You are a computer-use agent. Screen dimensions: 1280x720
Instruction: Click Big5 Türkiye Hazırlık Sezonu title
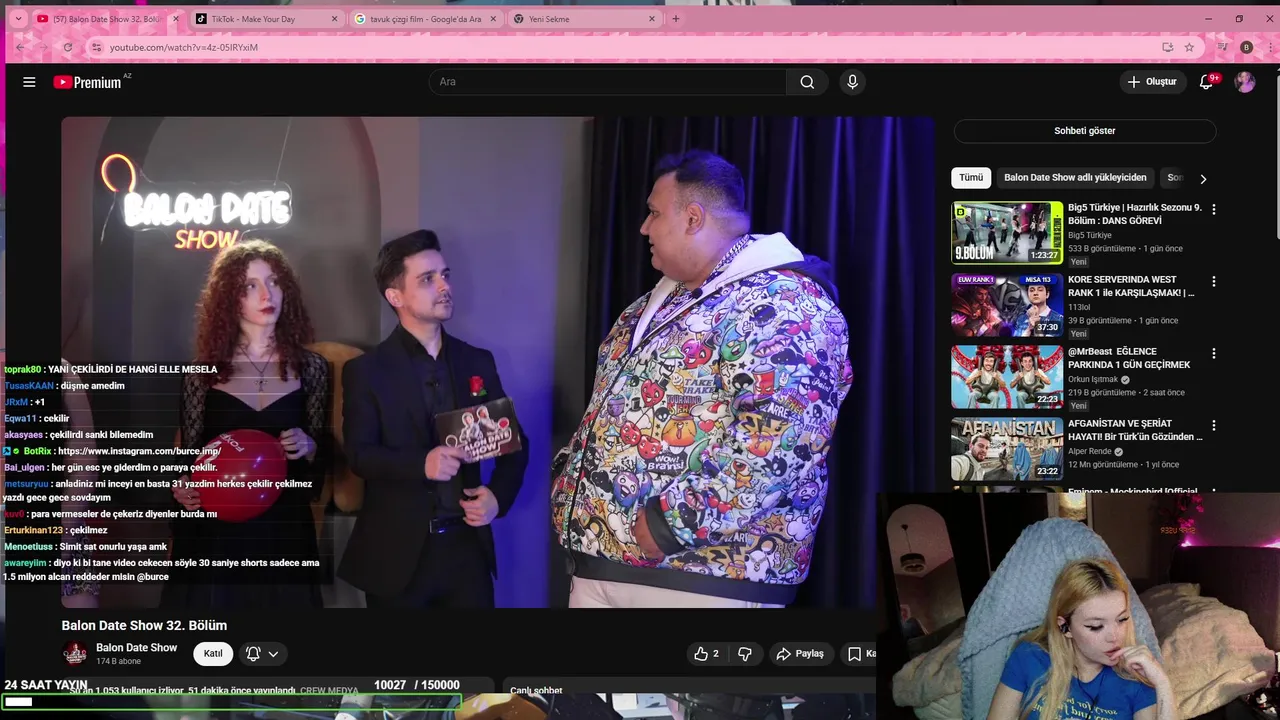click(x=1135, y=214)
